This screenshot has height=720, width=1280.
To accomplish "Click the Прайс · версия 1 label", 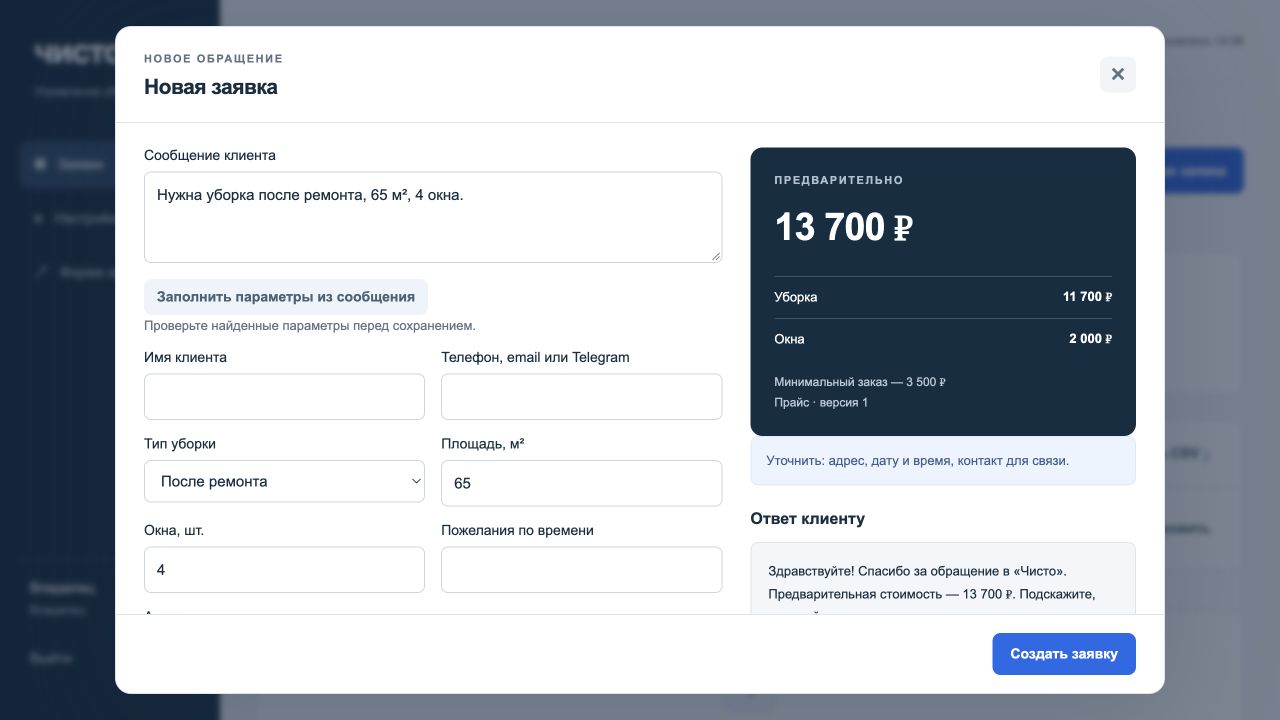I will tap(821, 402).
